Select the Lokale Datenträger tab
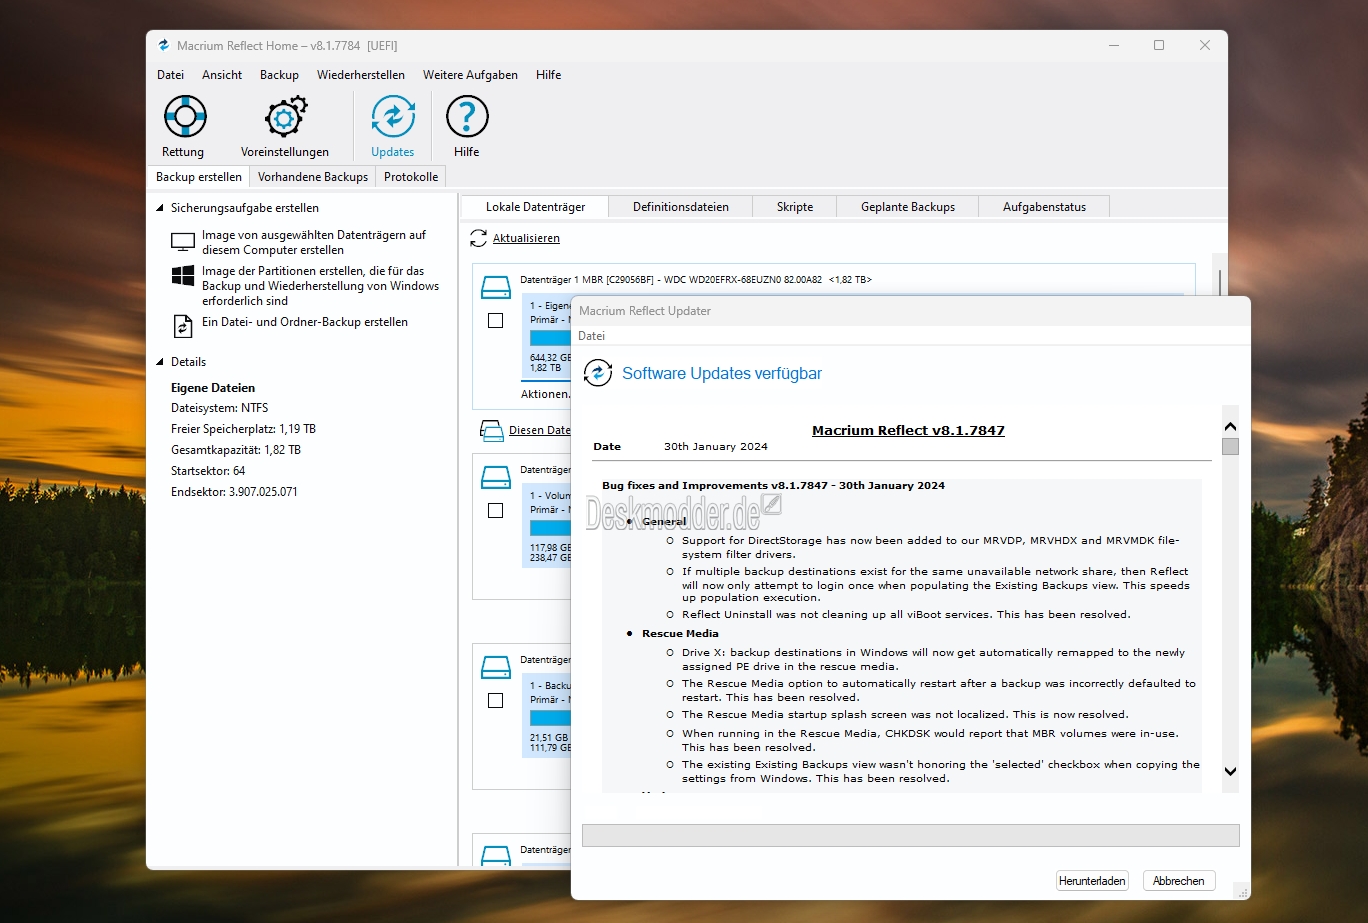 click(x=535, y=207)
